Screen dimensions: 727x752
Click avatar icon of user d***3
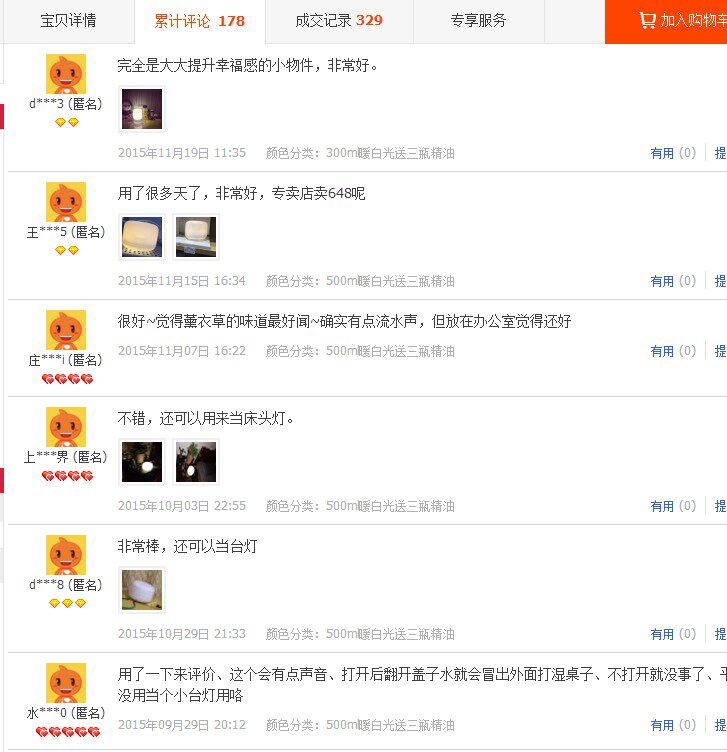point(66,74)
